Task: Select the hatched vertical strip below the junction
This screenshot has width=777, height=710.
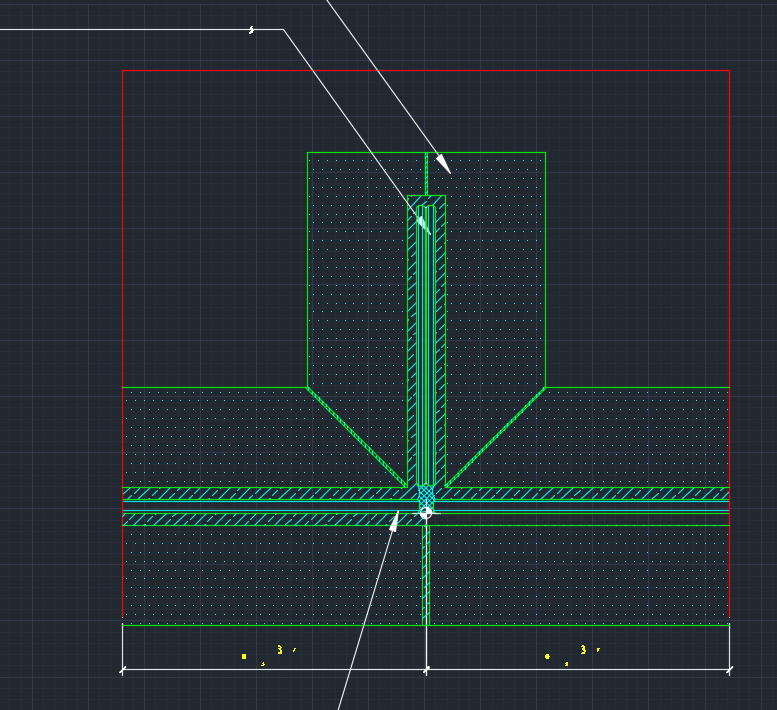Action: tap(426, 575)
